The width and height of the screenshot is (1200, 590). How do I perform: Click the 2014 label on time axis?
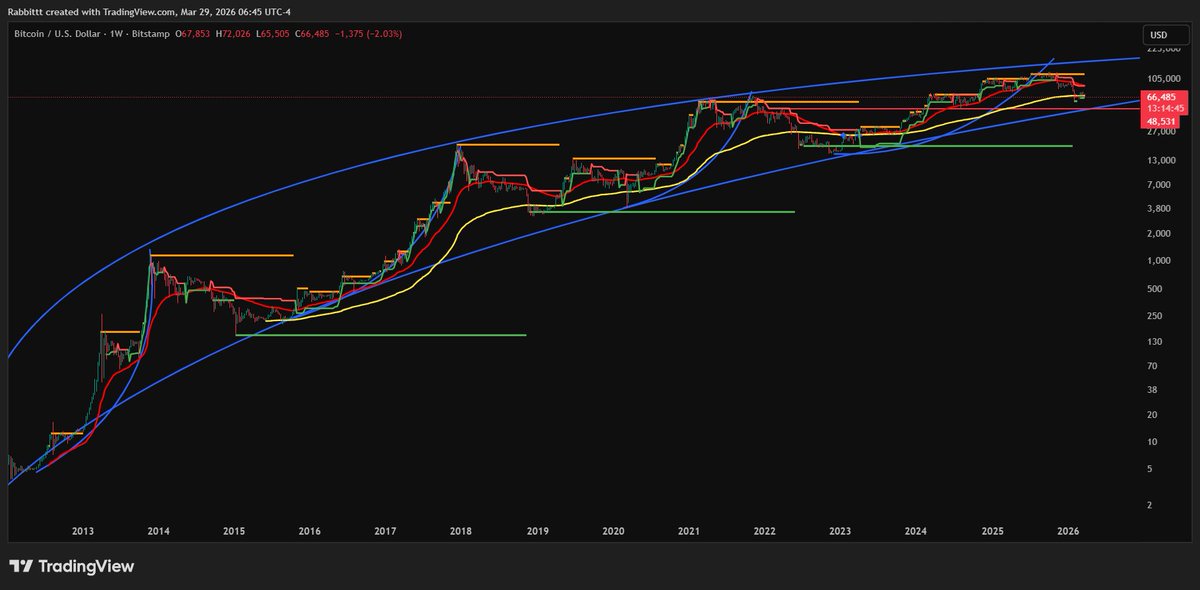pos(158,531)
